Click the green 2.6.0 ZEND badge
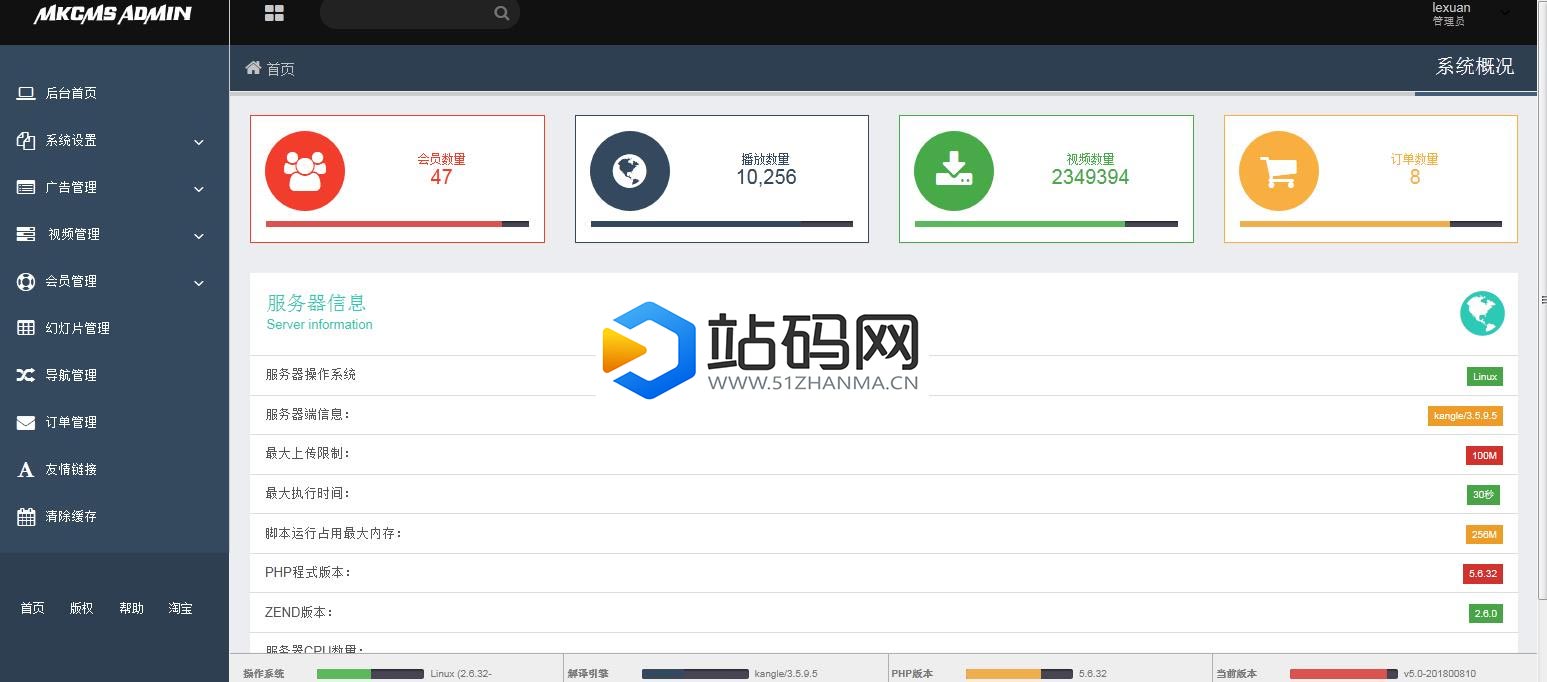Screen dimensions: 1547x682 click(1486, 614)
